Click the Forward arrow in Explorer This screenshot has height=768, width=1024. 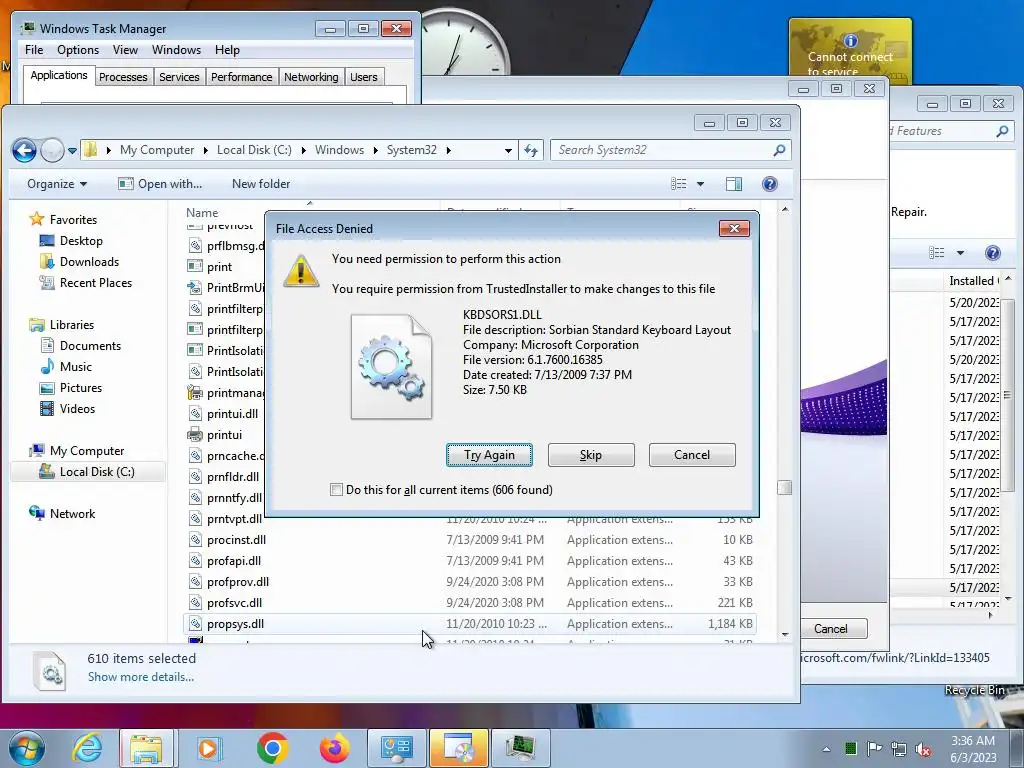pyautogui.click(x=52, y=150)
